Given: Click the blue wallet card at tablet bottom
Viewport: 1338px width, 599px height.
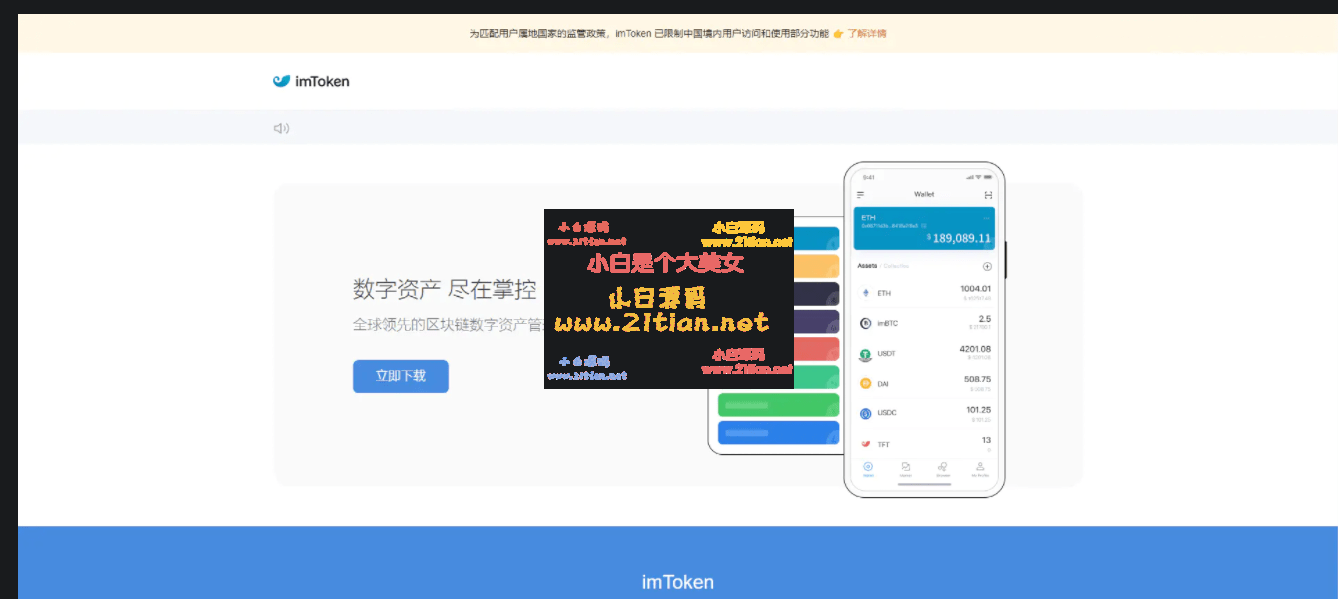Looking at the screenshot, I should point(778,433).
